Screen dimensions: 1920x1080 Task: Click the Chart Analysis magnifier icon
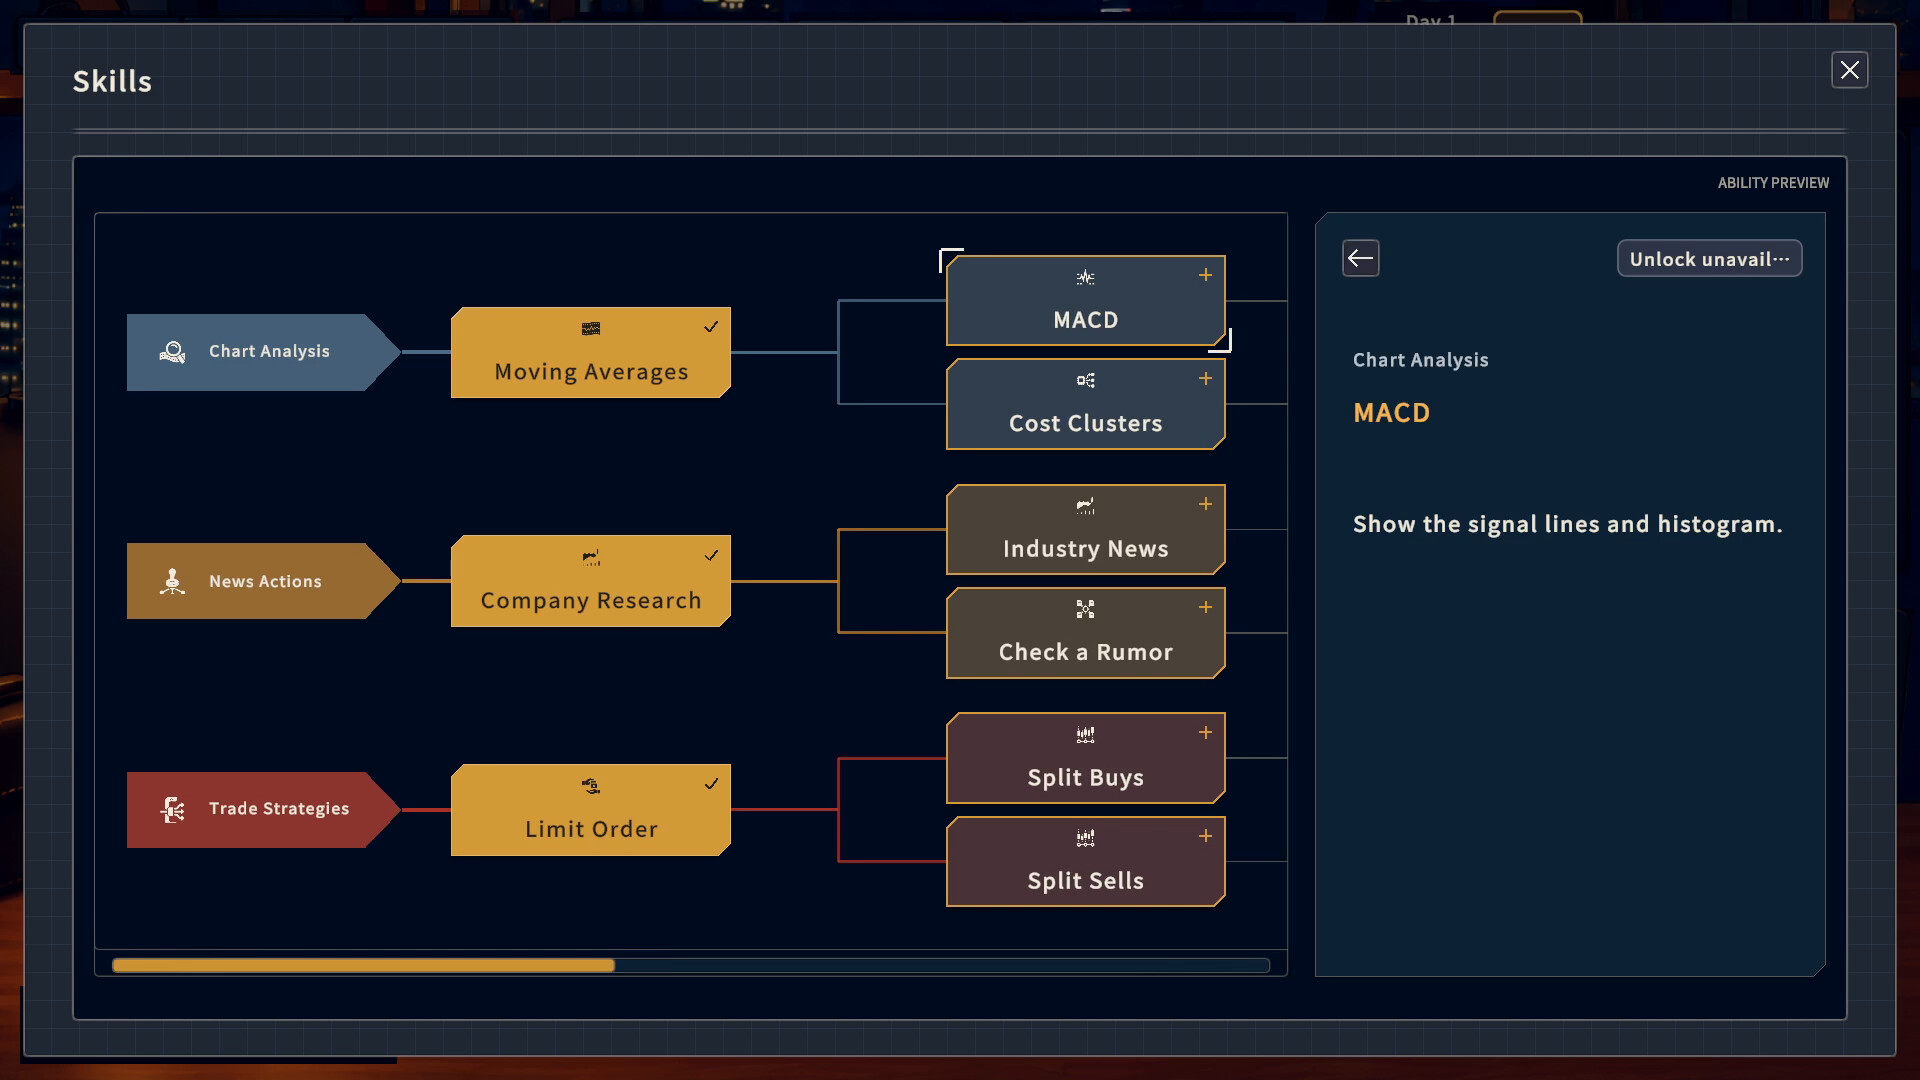tap(172, 352)
